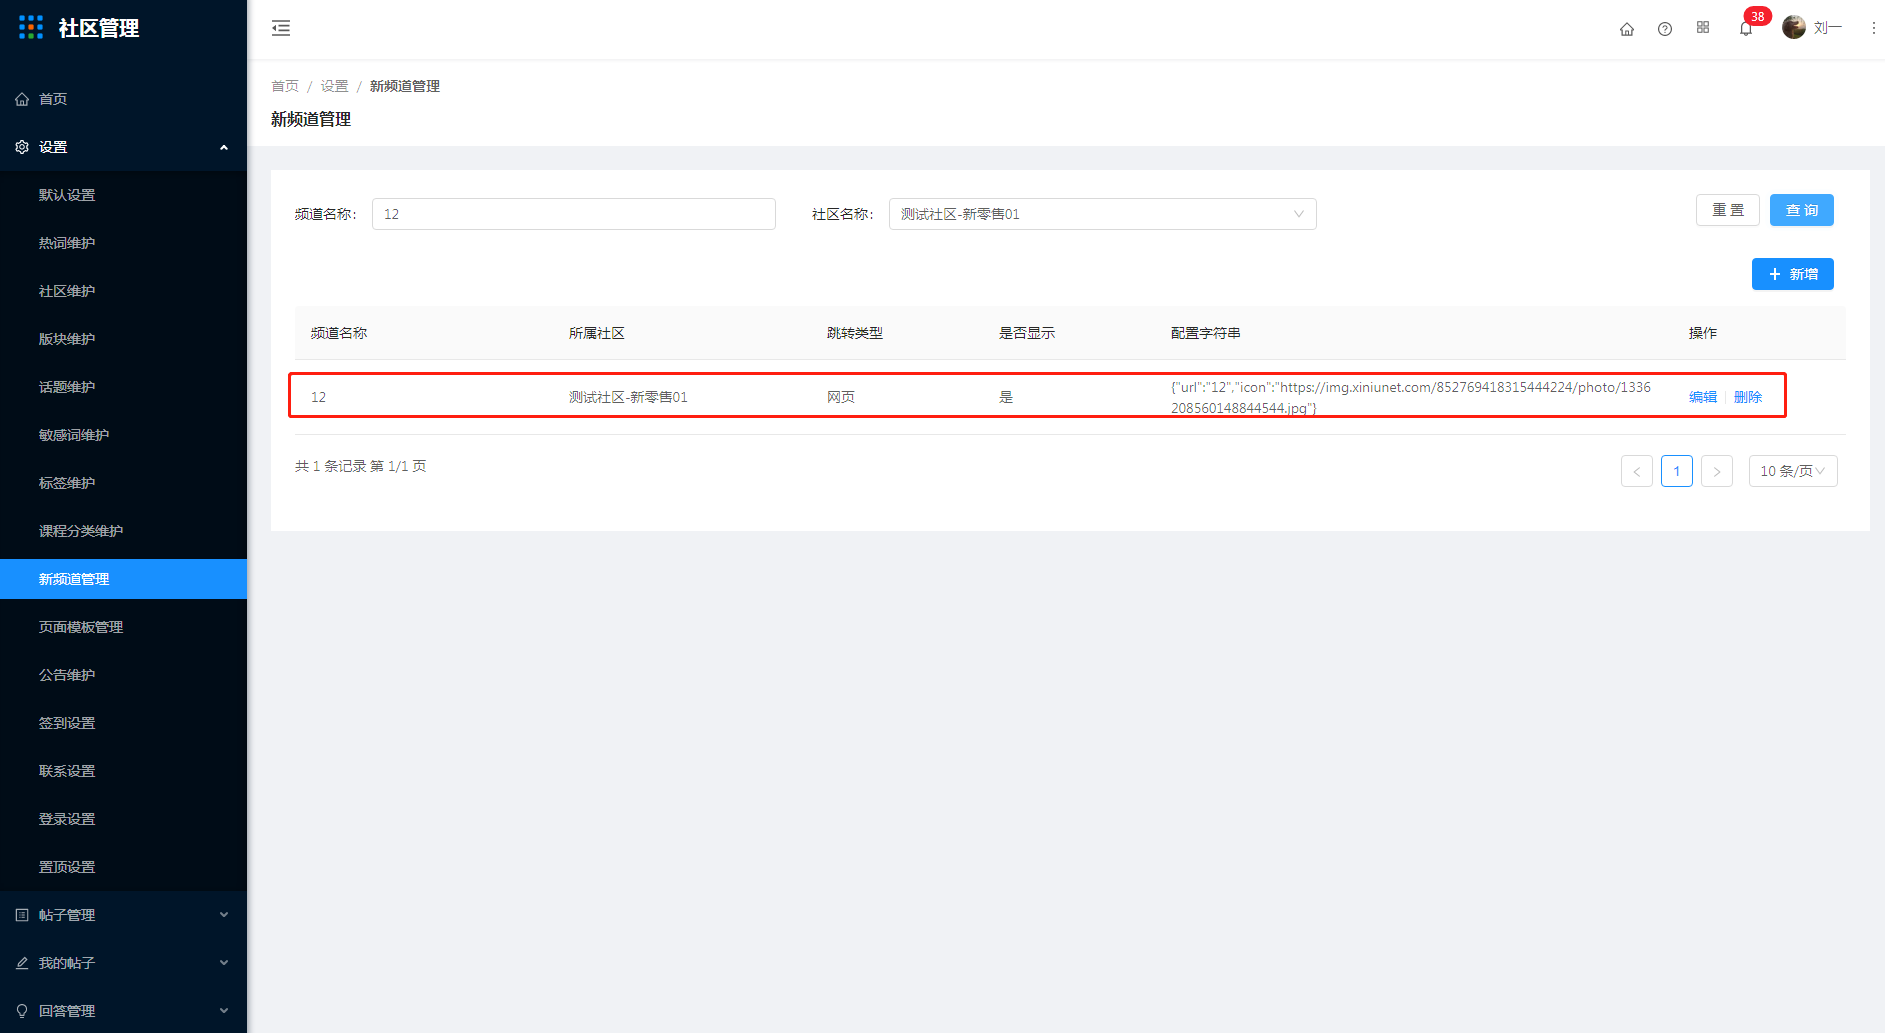1885x1033 pixels.
Task: Click the 首页 house icon in the sidebar
Action: click(x=22, y=99)
